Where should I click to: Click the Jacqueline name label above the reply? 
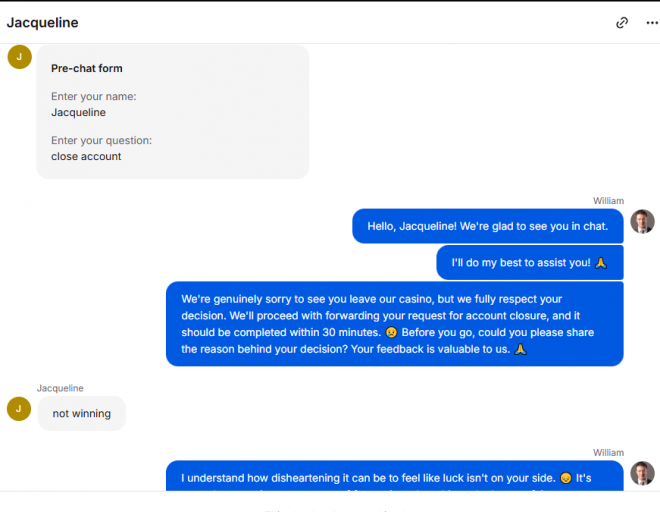[x=60, y=388]
